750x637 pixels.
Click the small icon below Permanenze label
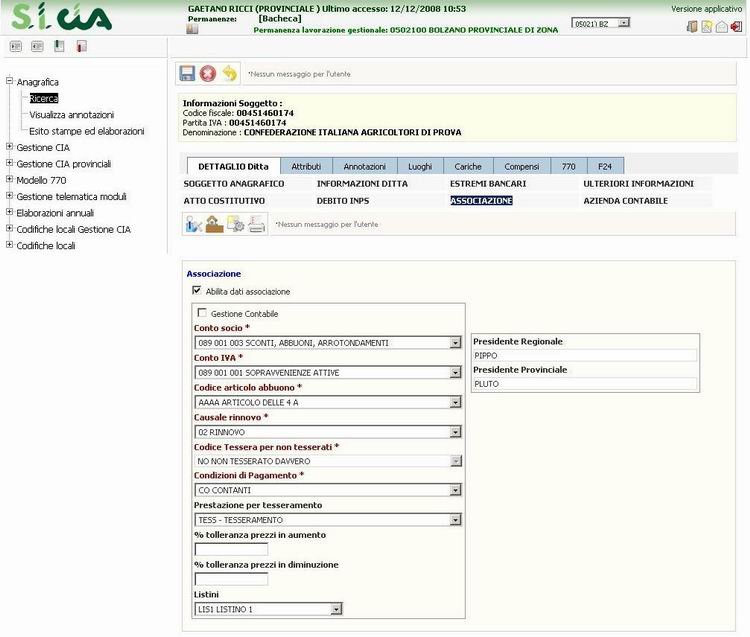[192, 30]
